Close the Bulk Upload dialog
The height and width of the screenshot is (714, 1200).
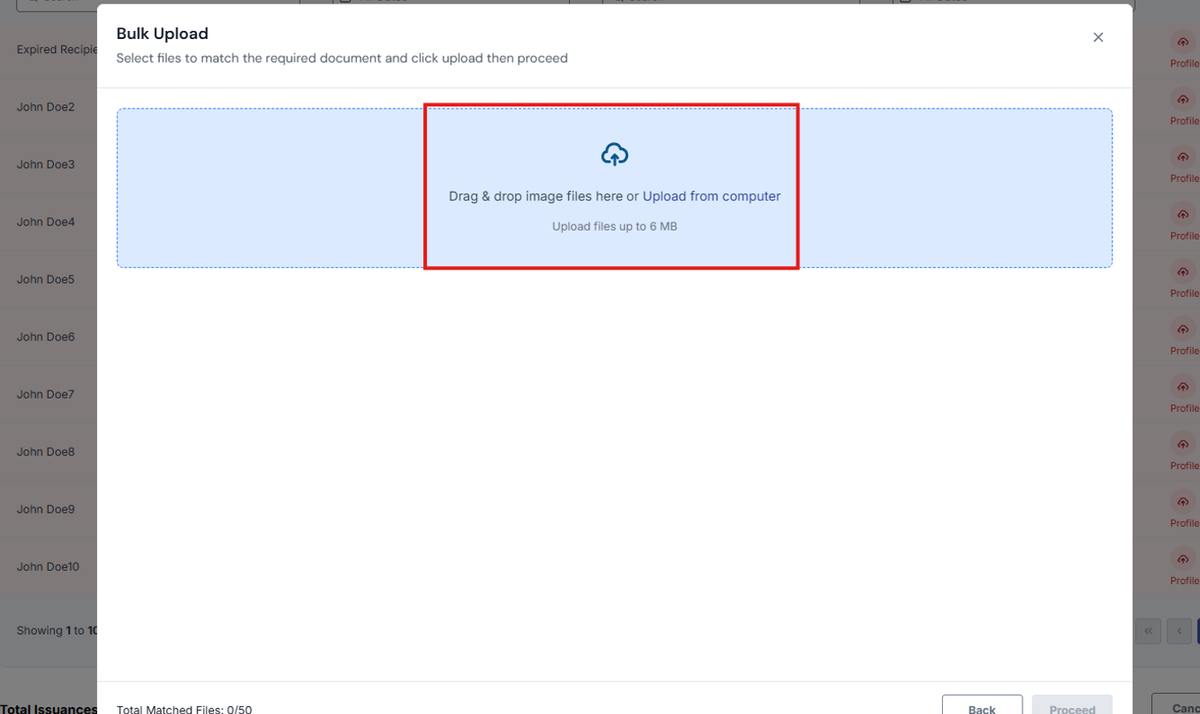(x=1098, y=37)
